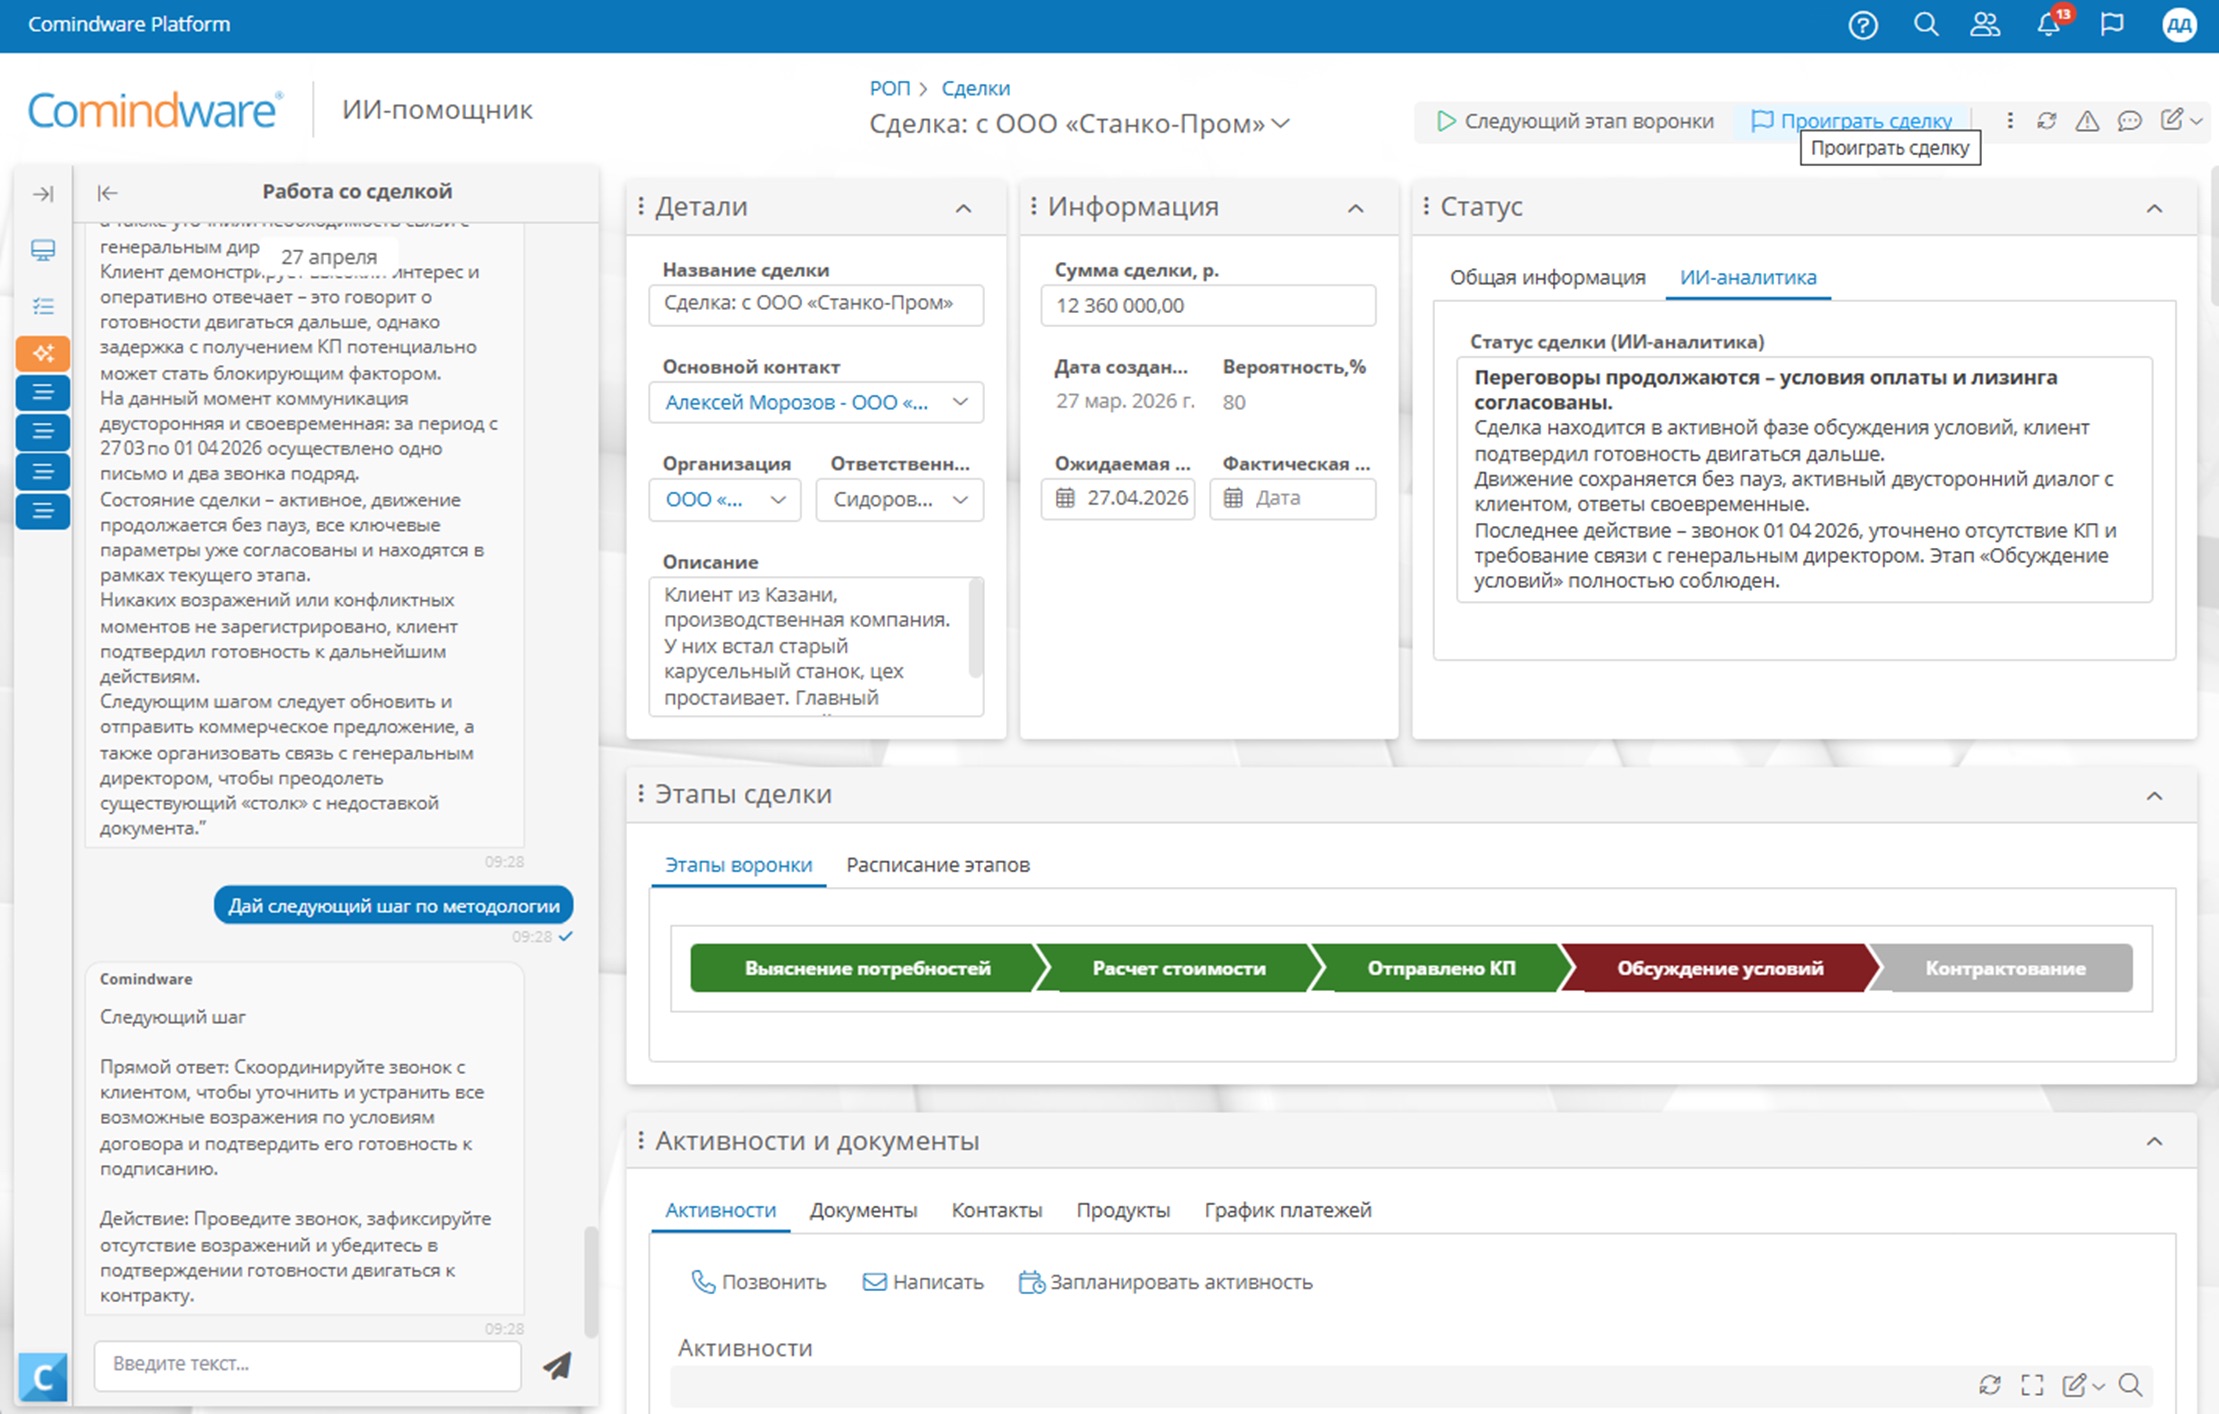Image resolution: width=2219 pixels, height=1414 pixels.
Task: Click the three-dots more actions icon
Action: point(2009,121)
